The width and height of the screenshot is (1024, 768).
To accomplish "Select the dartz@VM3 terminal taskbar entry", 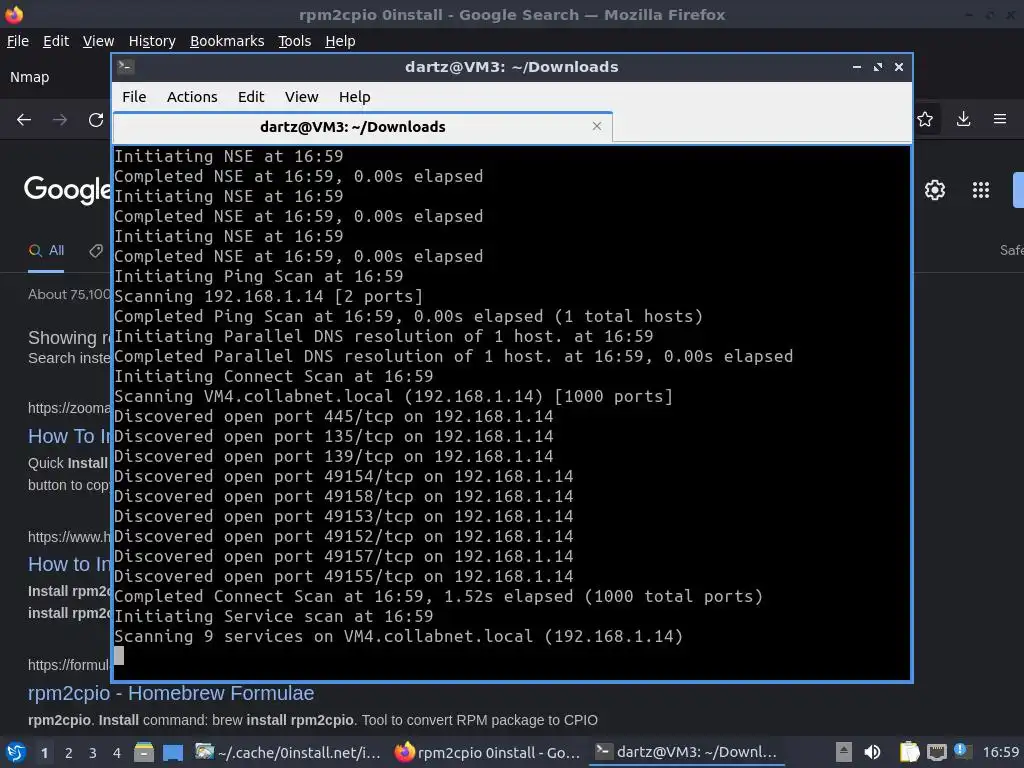I will point(687,752).
